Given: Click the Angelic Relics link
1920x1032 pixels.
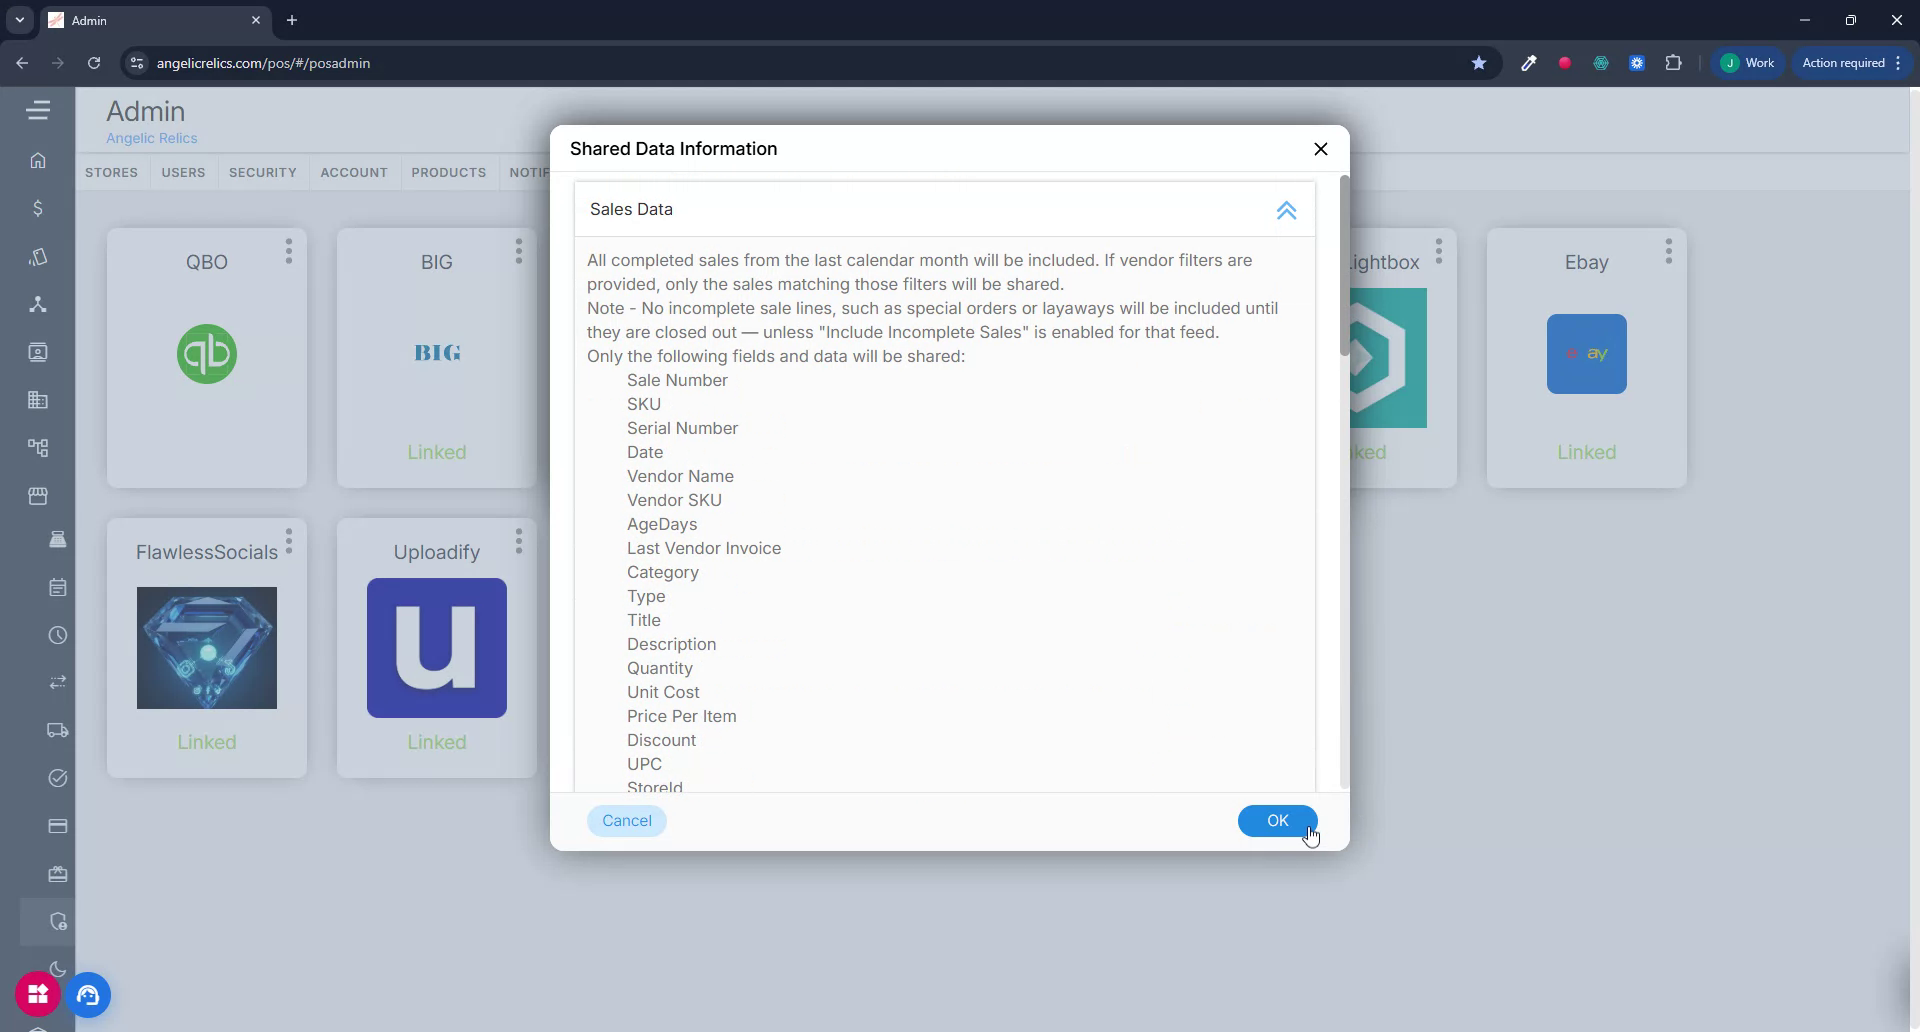Looking at the screenshot, I should pos(152,138).
